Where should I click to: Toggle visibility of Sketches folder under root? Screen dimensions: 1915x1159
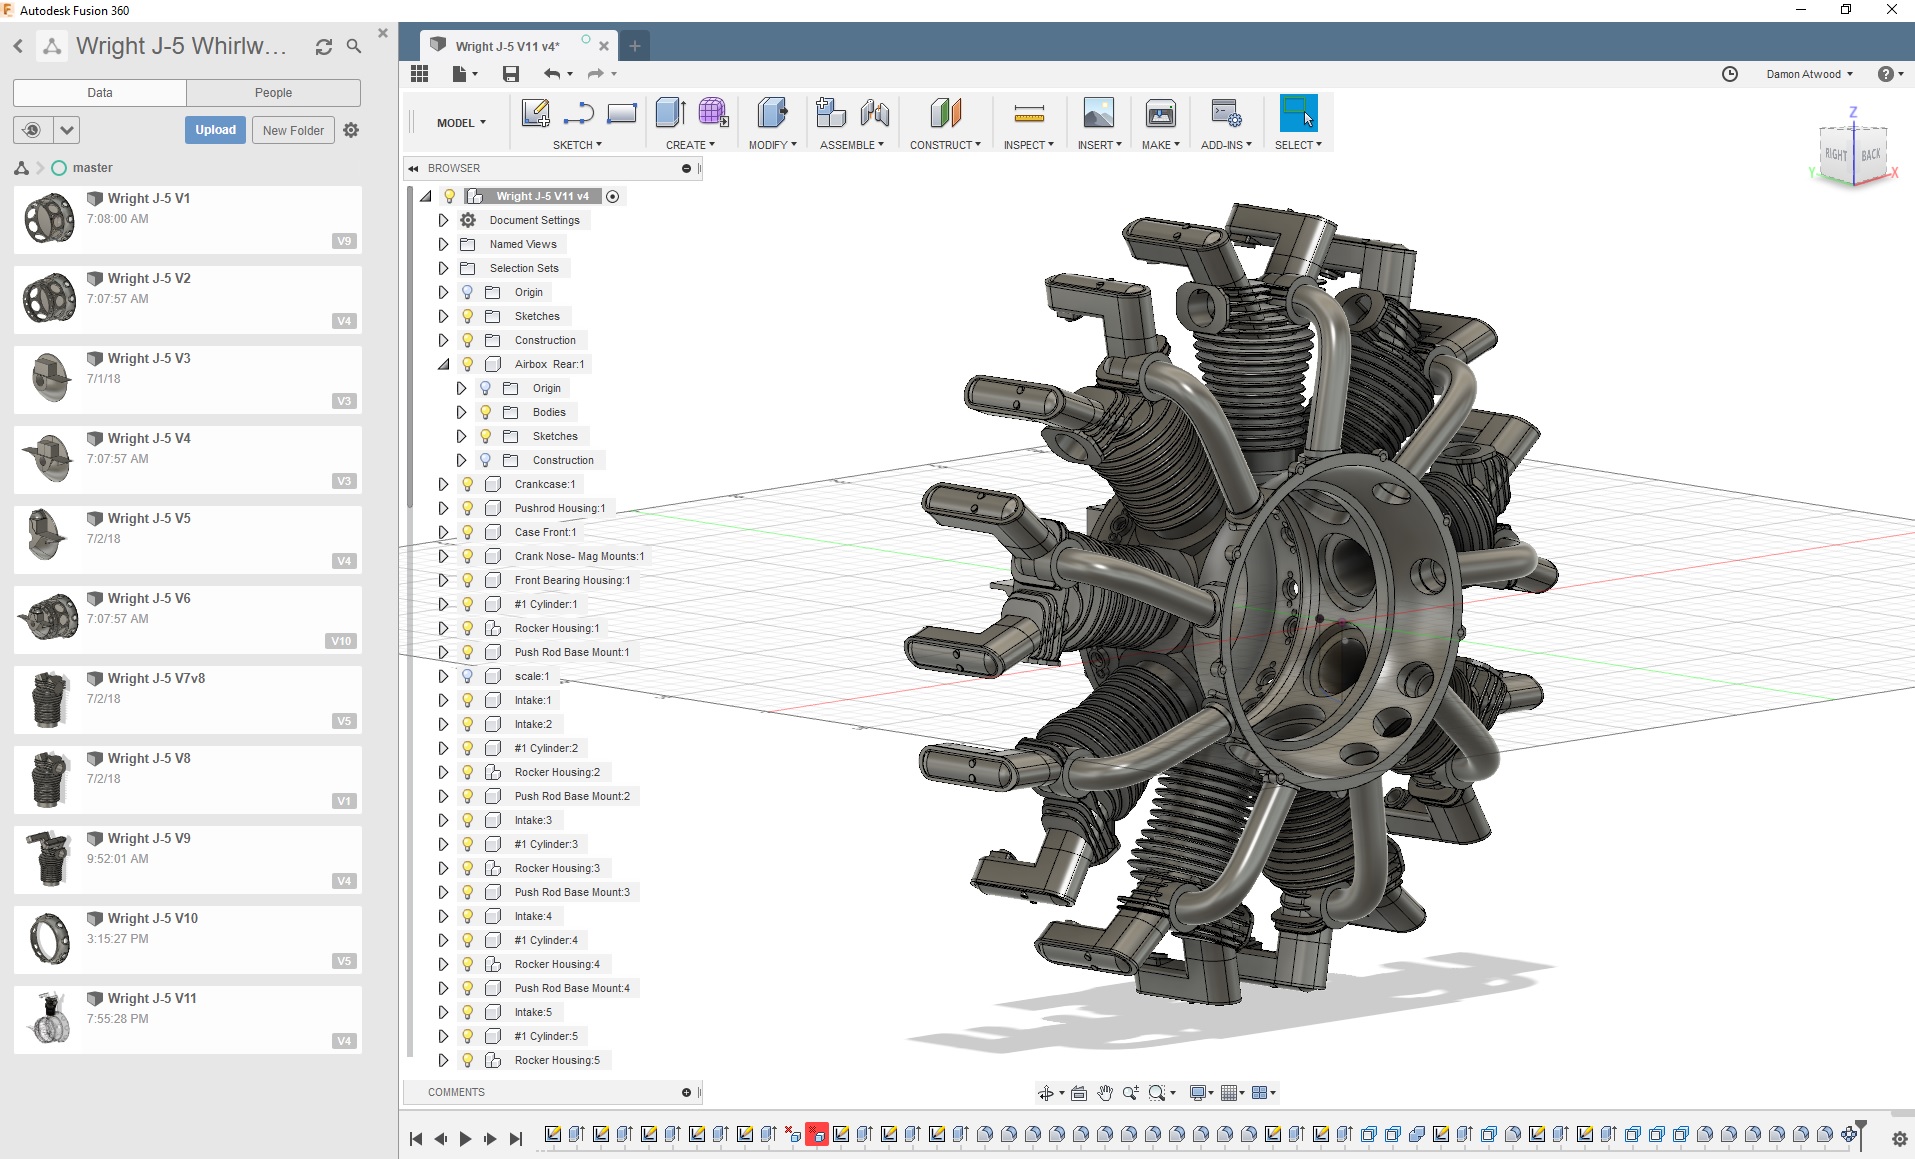[467, 316]
